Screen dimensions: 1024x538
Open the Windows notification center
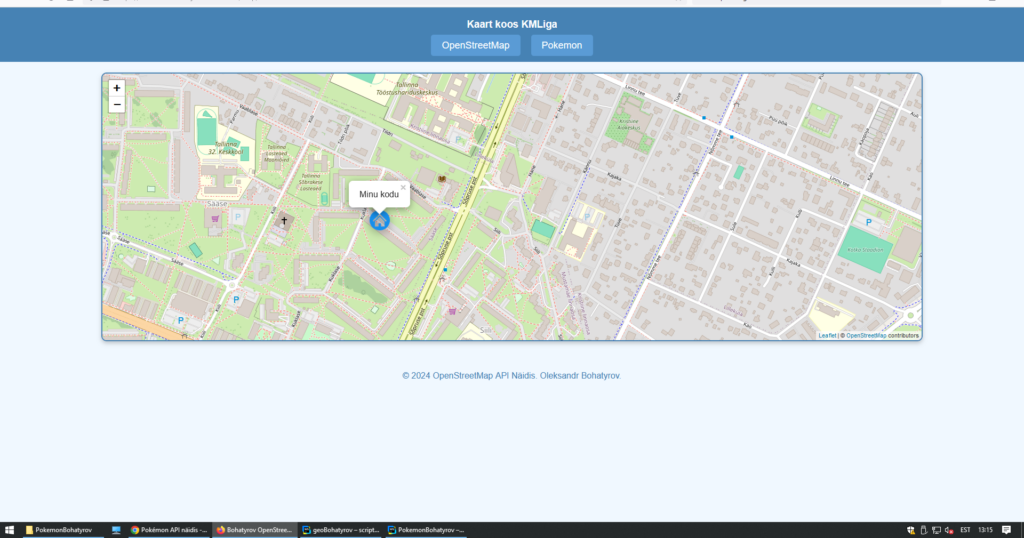point(1006,530)
